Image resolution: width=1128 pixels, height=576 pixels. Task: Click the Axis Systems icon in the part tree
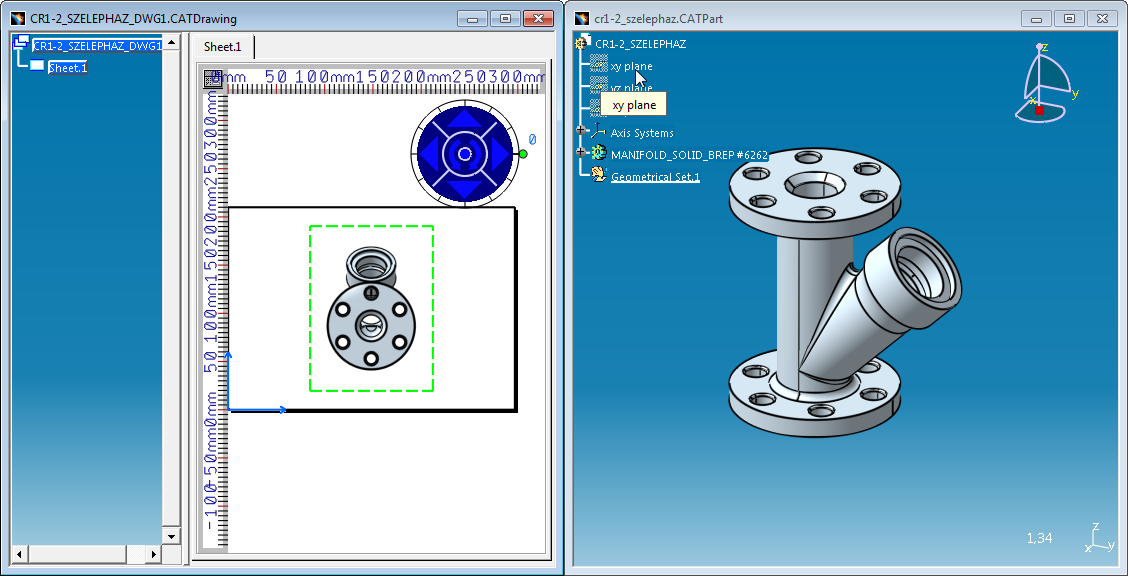(599, 132)
